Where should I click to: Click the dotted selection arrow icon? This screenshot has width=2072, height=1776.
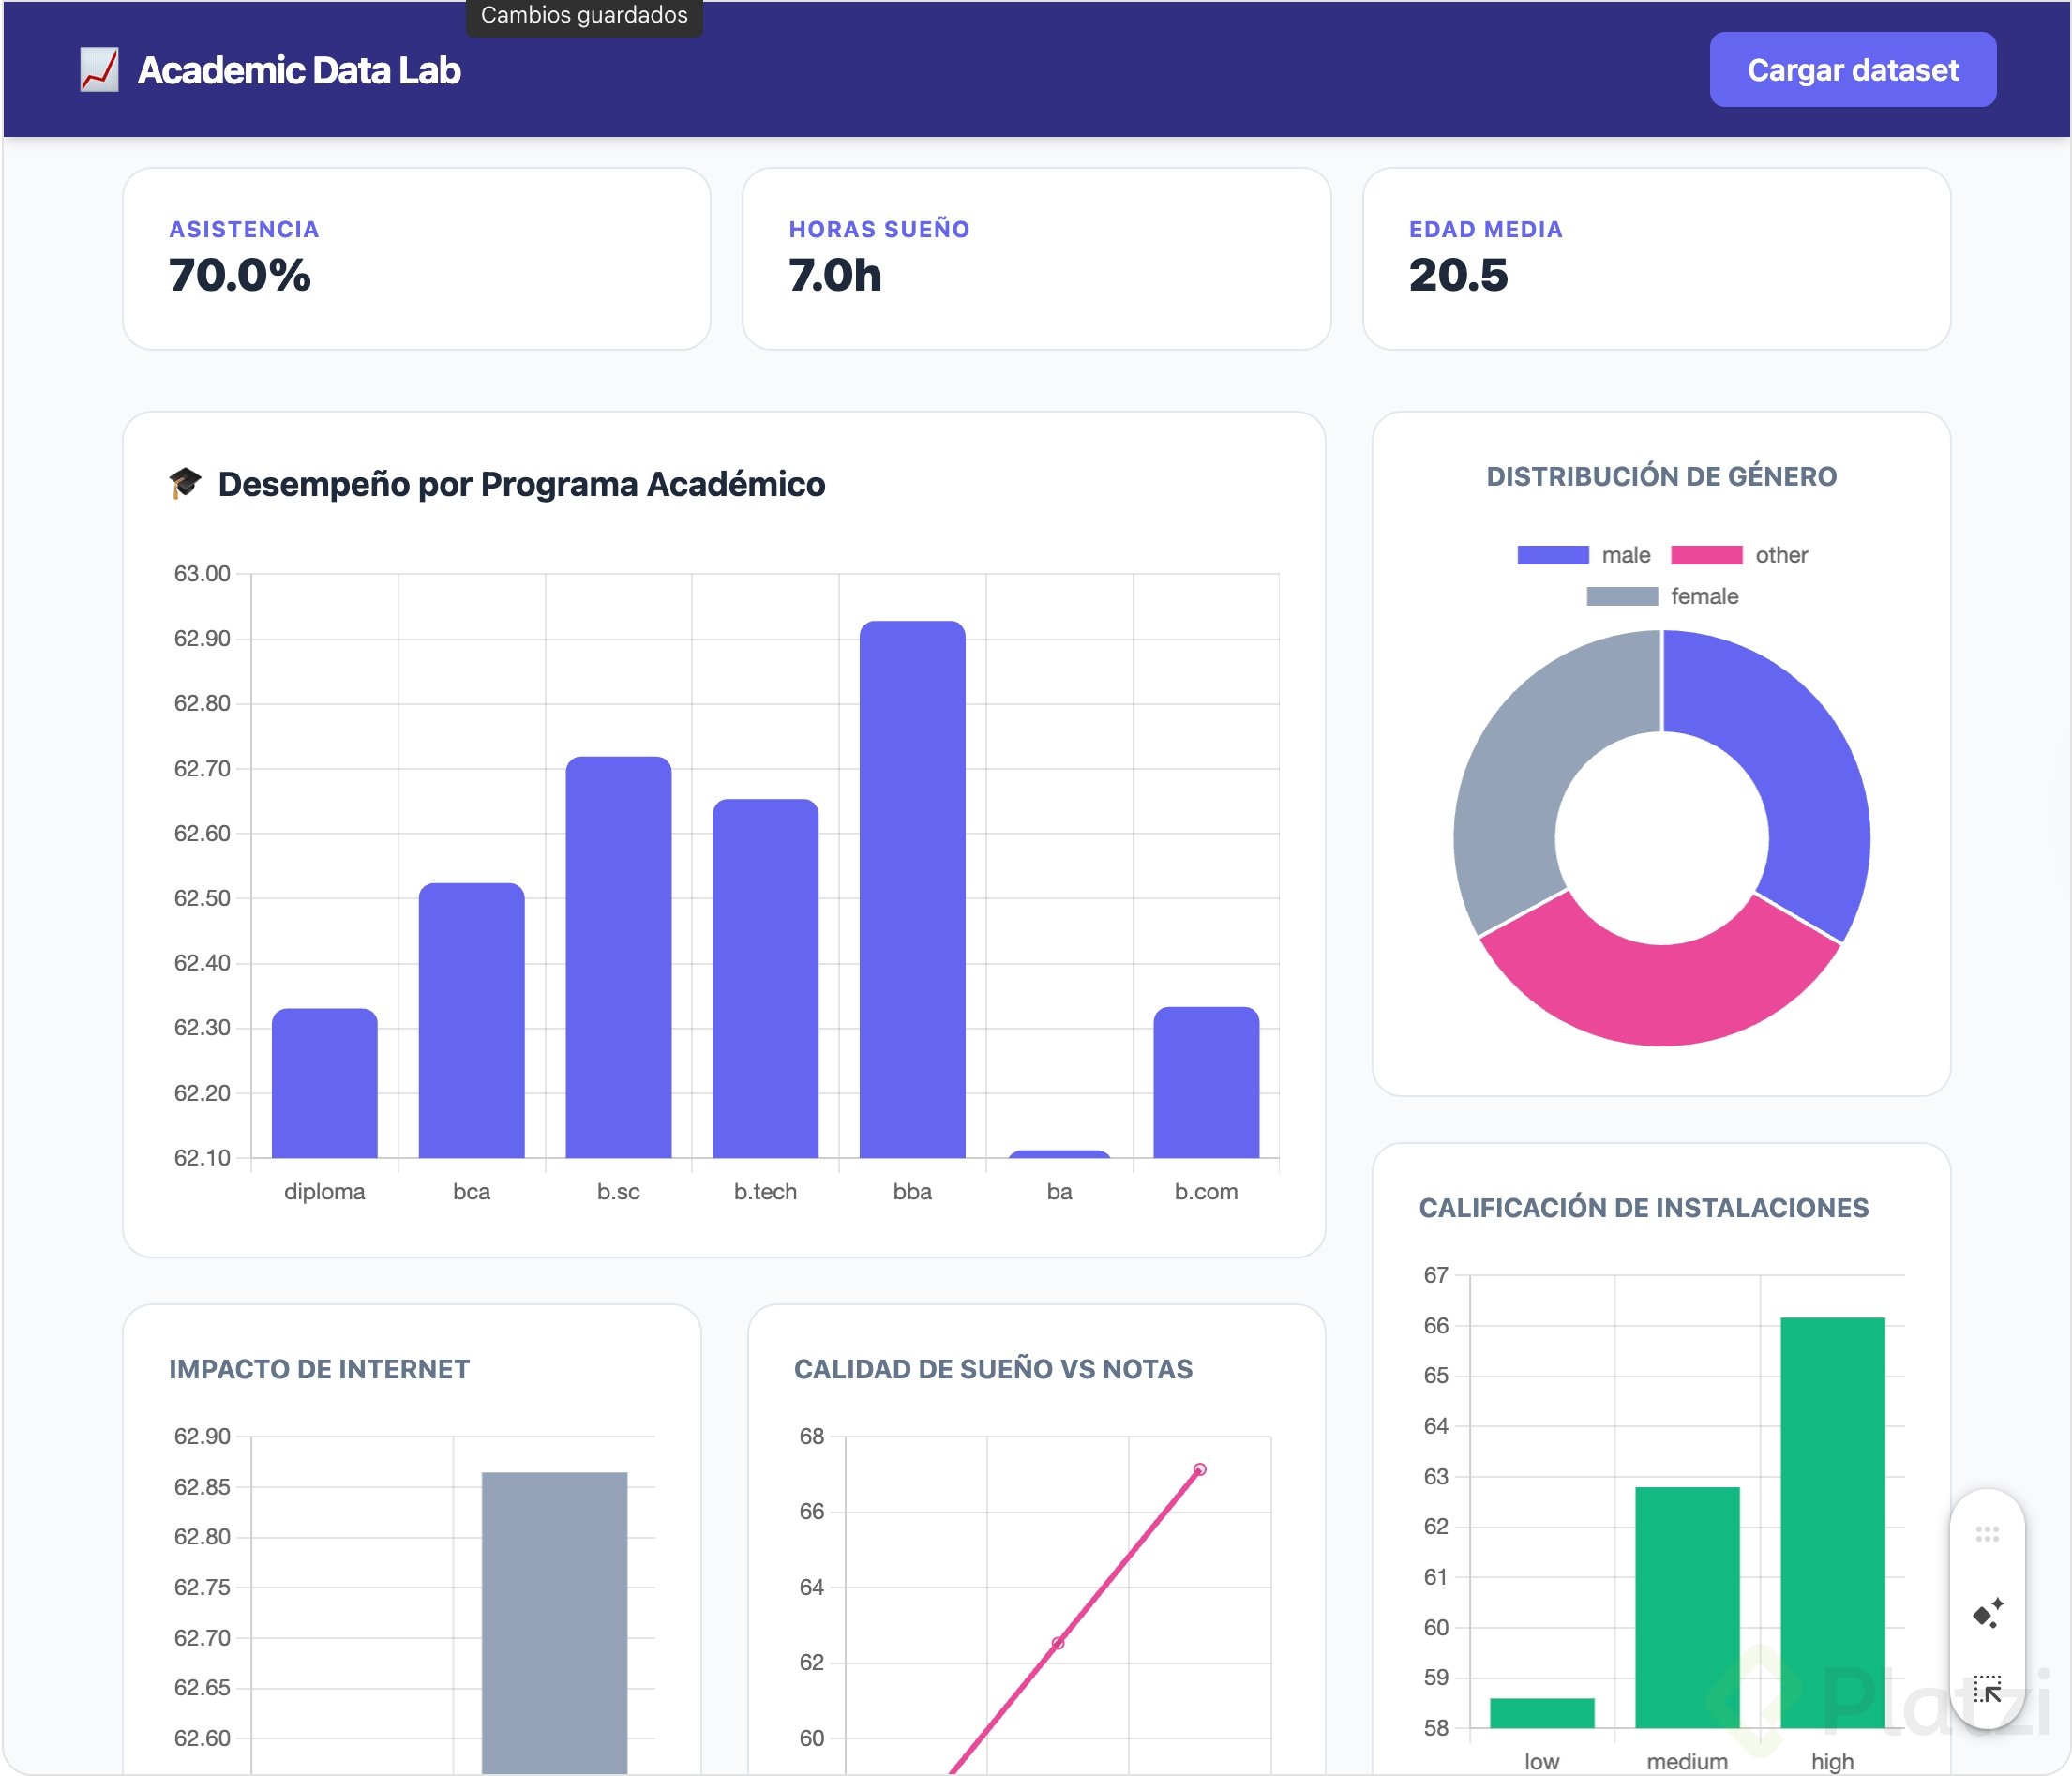[1987, 1689]
